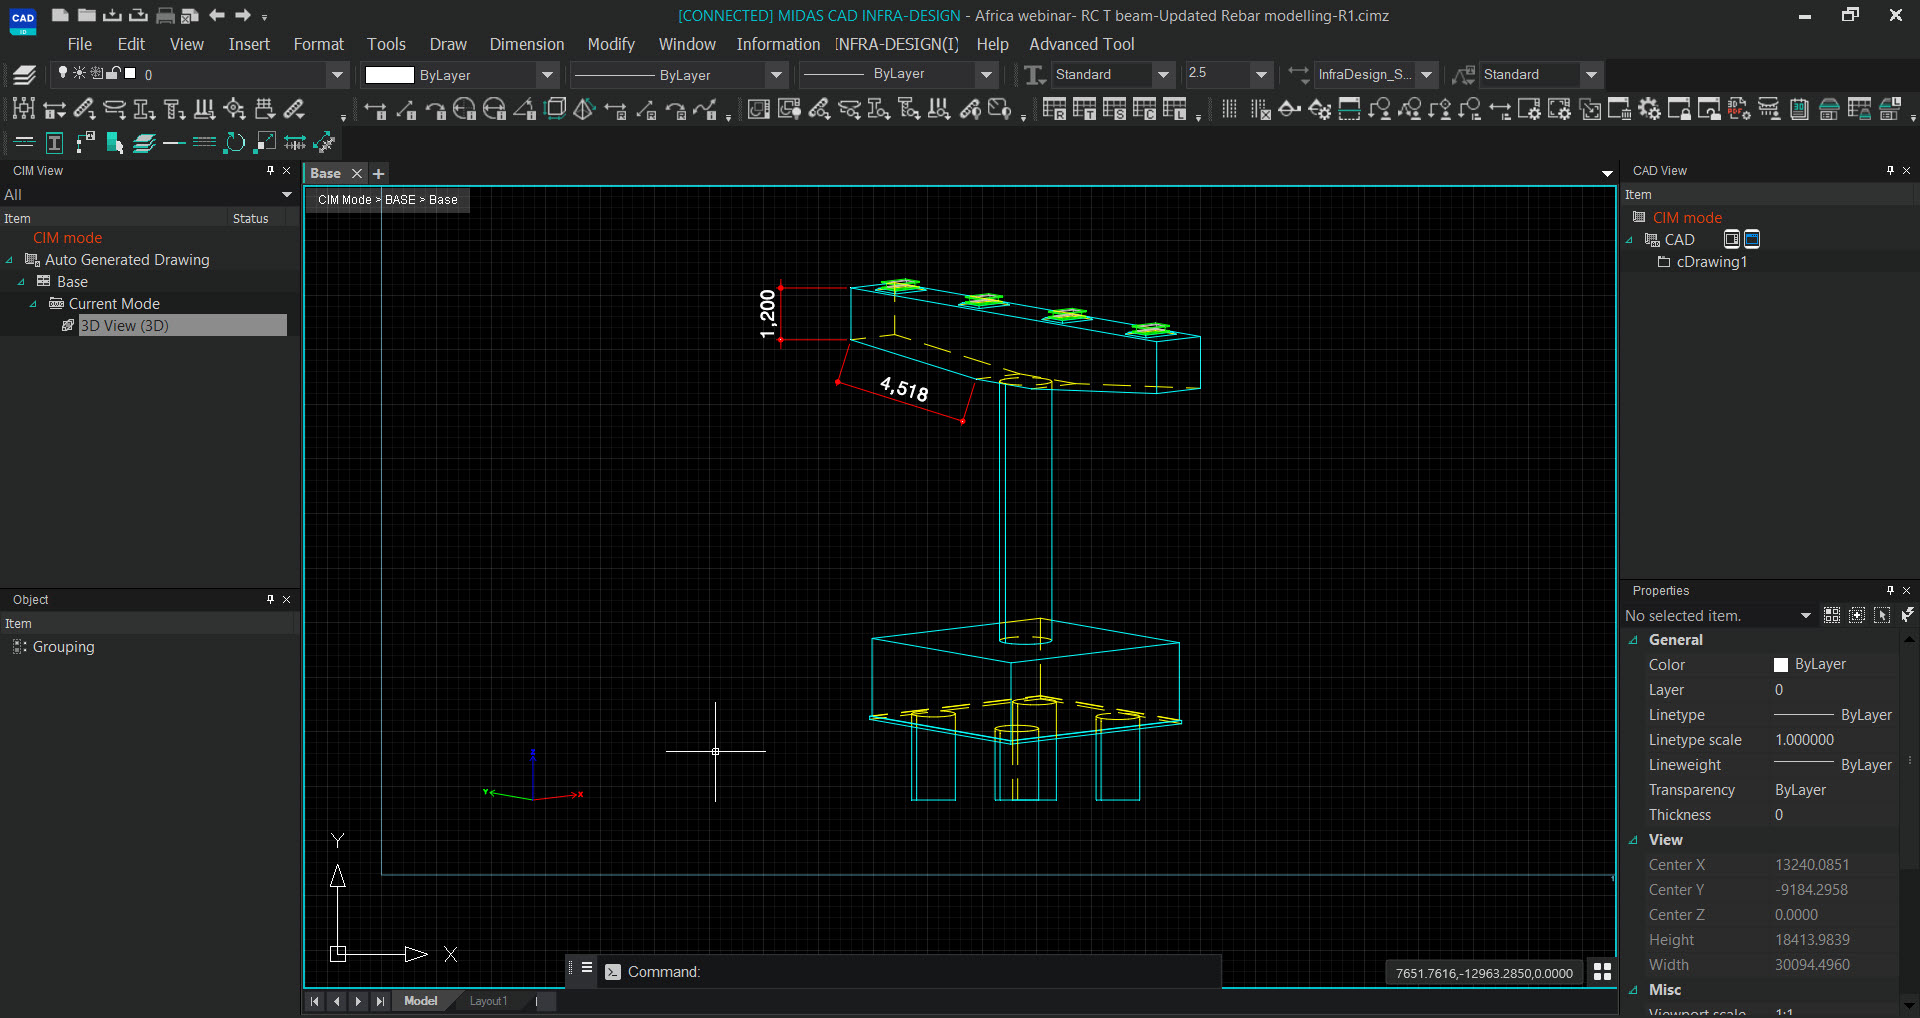The height and width of the screenshot is (1018, 1920).
Task: Click the text frame 'I' icon in third toolbar row
Action: [54, 143]
